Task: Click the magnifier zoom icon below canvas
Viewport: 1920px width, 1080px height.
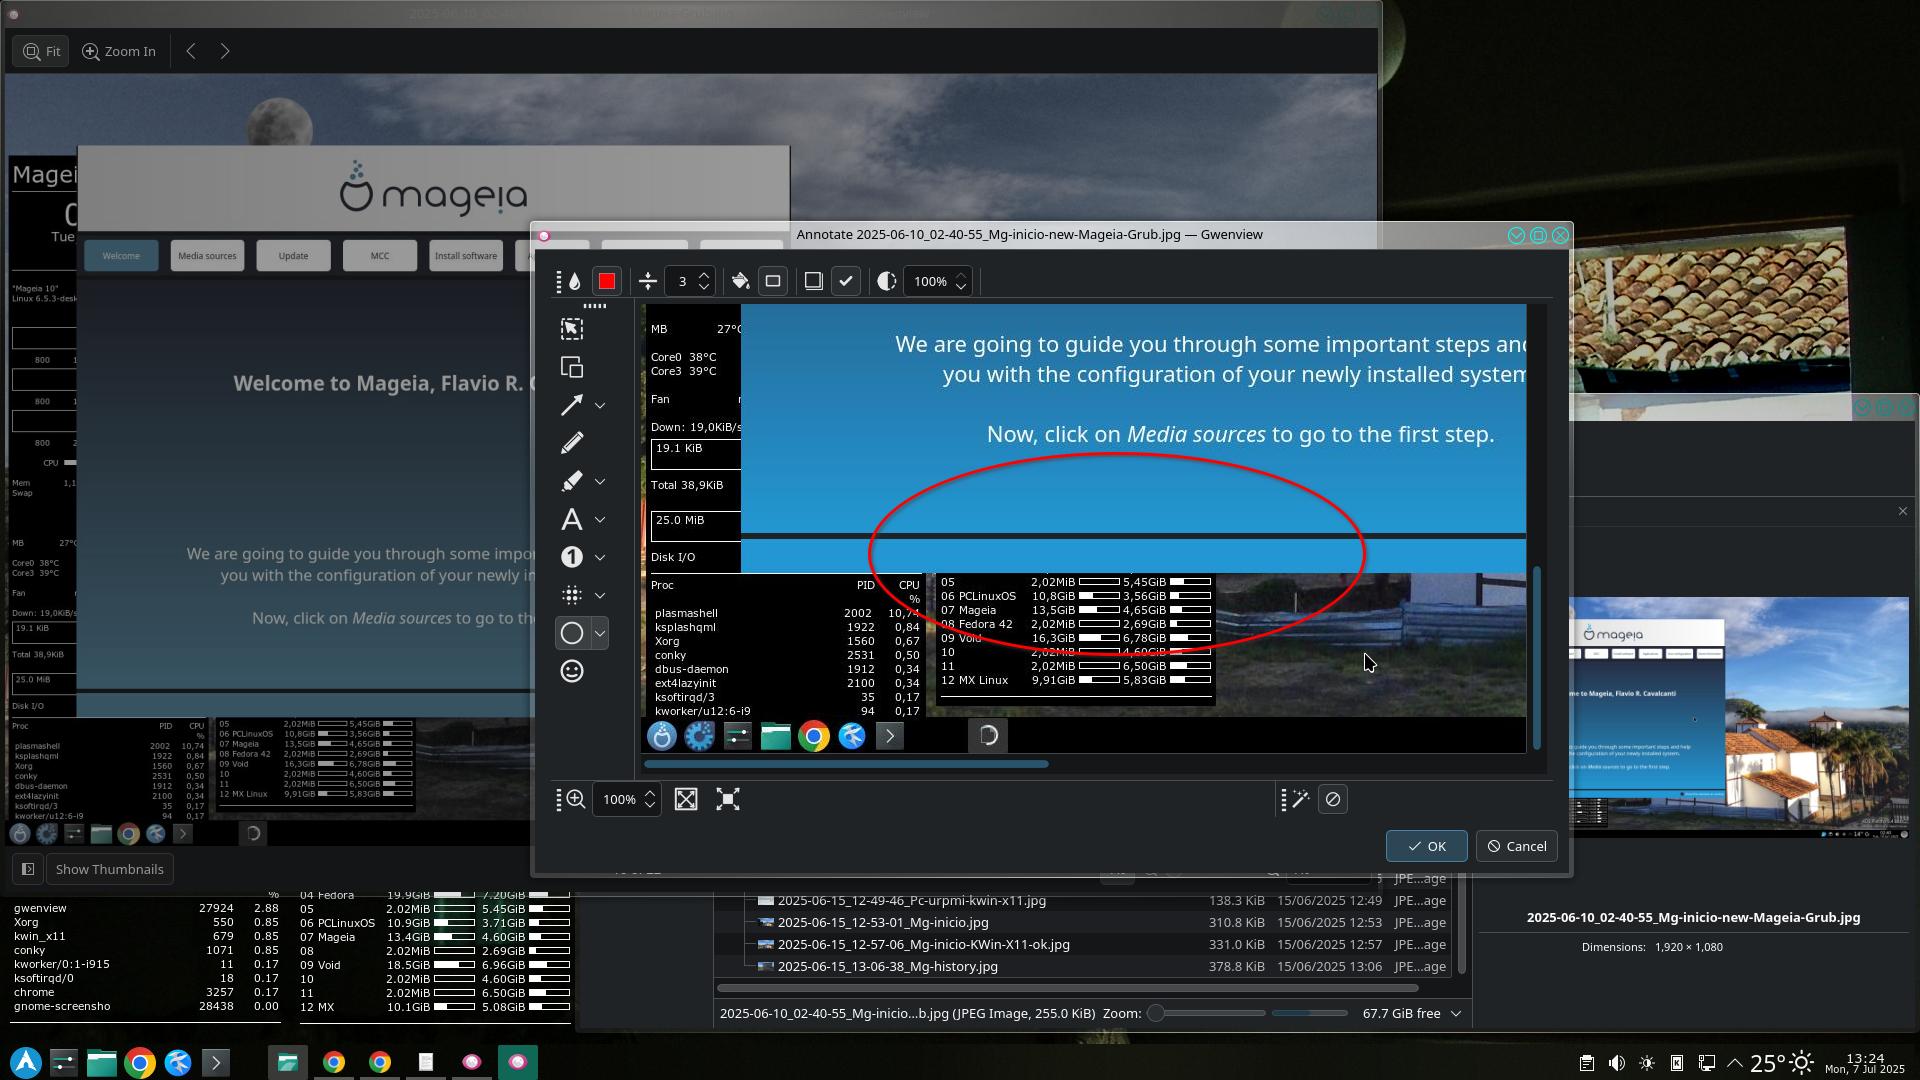Action: click(x=576, y=799)
